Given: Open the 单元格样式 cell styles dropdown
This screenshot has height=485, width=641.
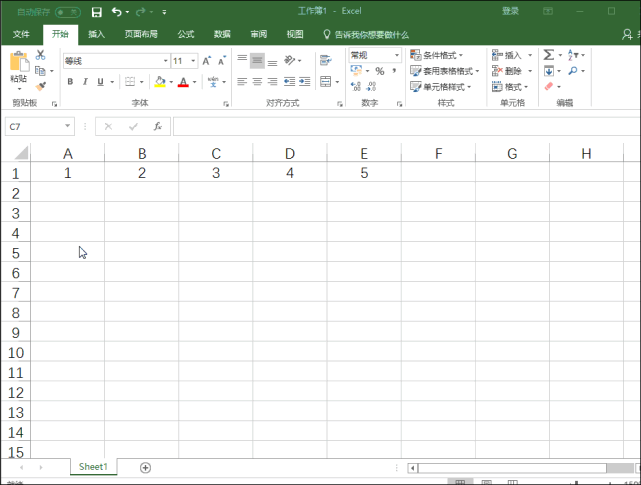Looking at the screenshot, I should 441,87.
